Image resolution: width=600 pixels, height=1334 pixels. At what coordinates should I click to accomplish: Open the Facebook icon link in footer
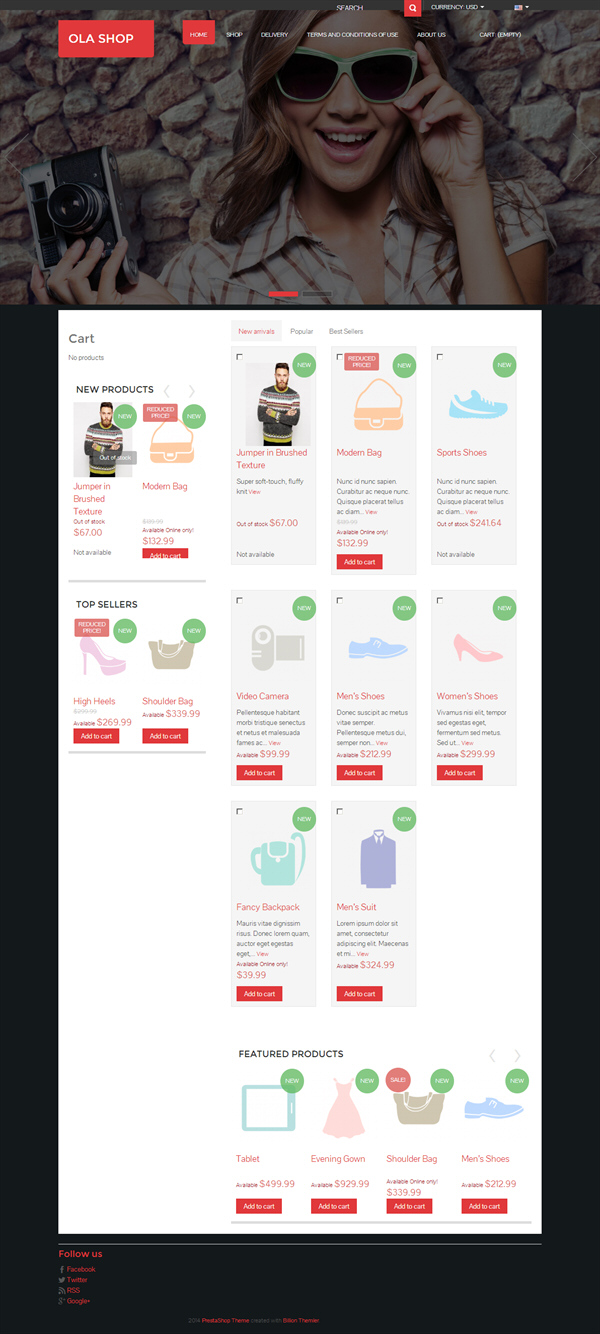(62, 1269)
